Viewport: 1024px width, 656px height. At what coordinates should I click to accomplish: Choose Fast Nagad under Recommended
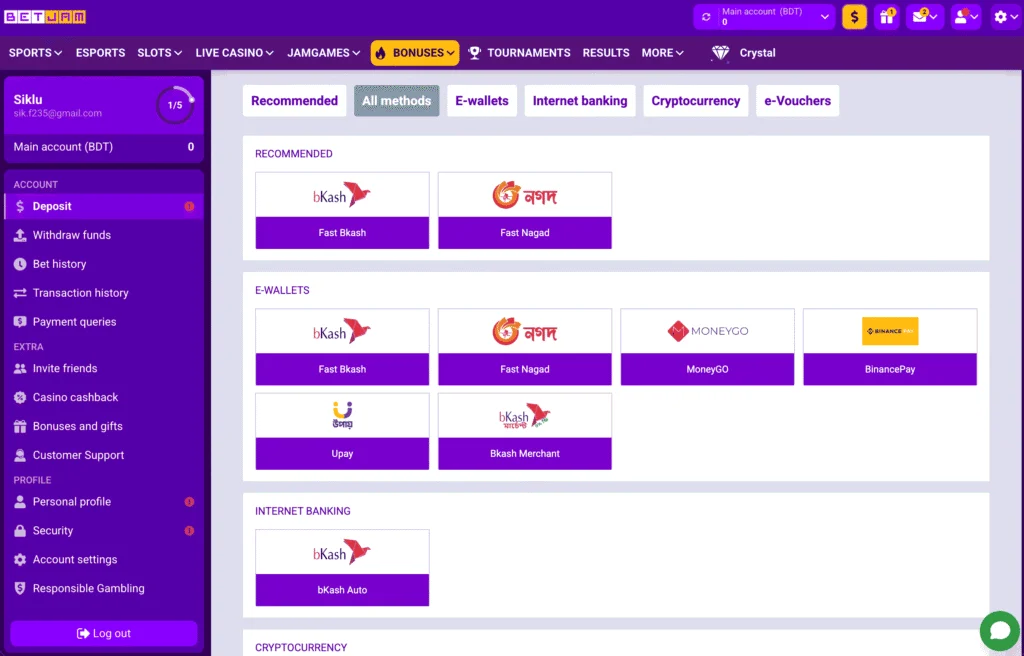[525, 210]
